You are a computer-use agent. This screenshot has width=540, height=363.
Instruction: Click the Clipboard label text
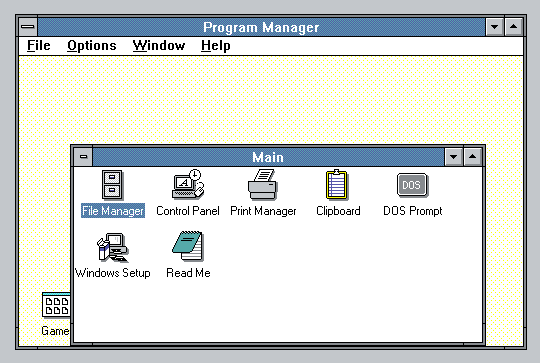338,211
